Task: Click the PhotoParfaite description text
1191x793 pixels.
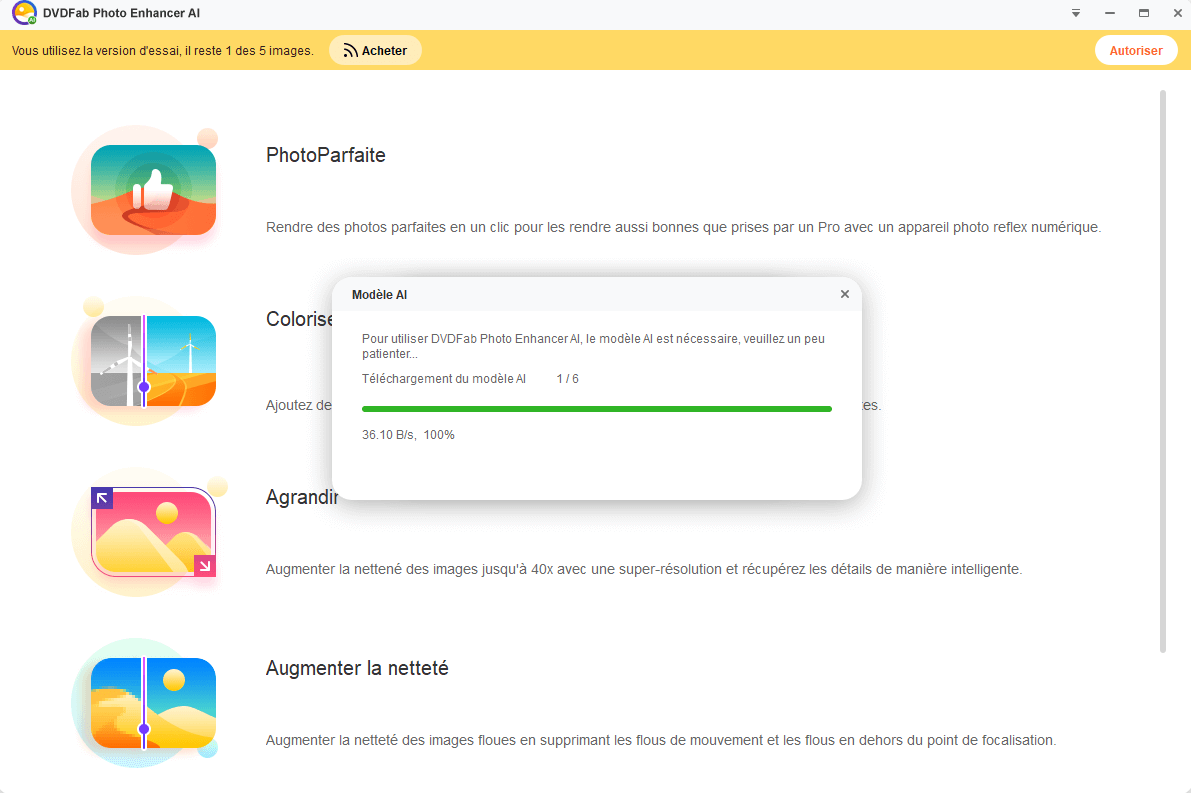Action: pos(684,227)
